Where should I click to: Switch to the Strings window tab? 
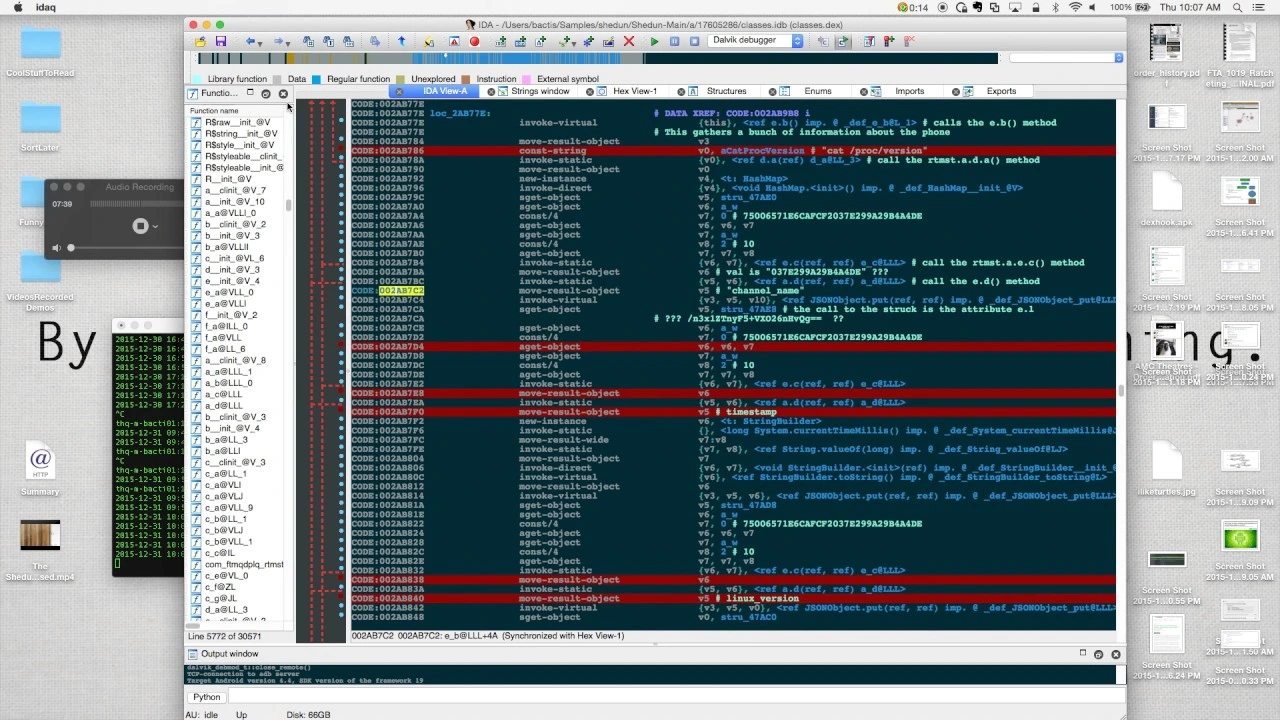pyautogui.click(x=540, y=91)
